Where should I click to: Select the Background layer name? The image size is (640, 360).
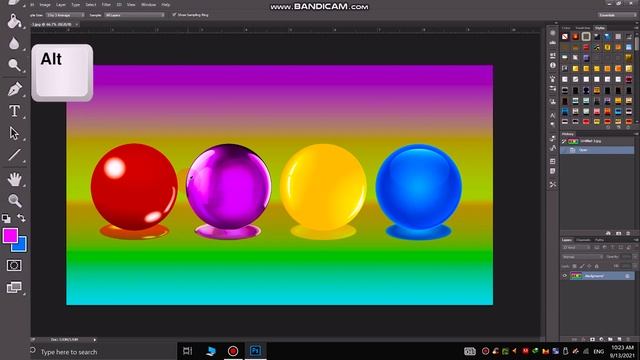594,276
